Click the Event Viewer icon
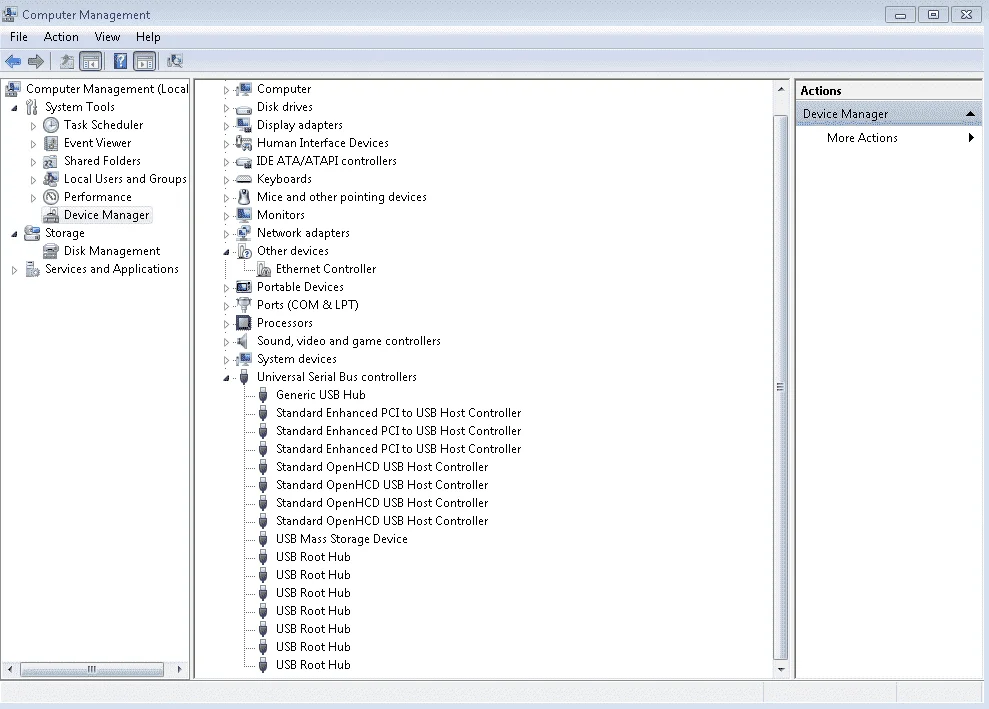989x709 pixels. click(51, 143)
